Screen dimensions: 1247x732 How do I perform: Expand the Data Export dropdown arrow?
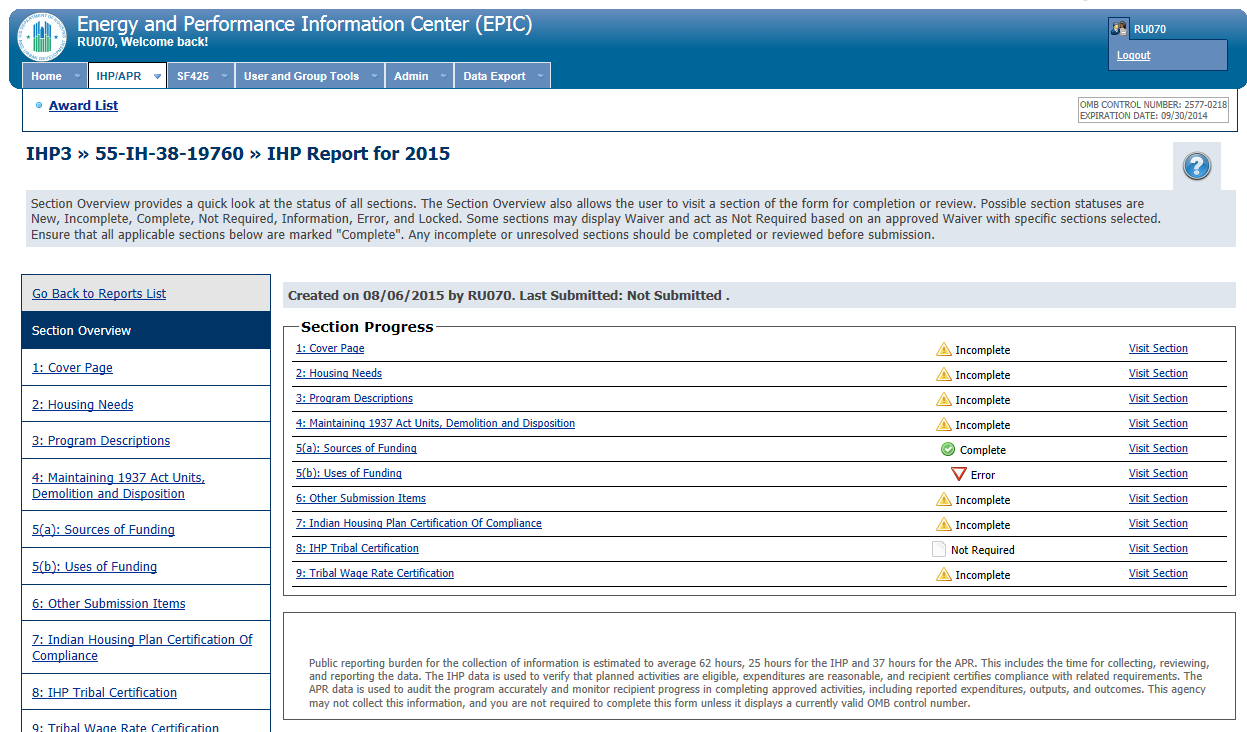point(540,77)
